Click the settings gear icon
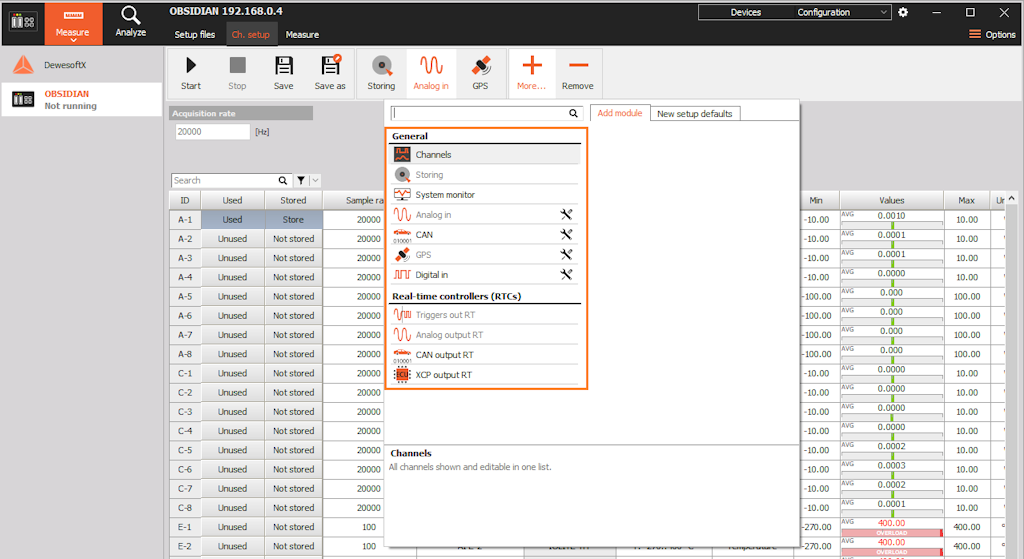The image size is (1024, 559). (x=903, y=12)
